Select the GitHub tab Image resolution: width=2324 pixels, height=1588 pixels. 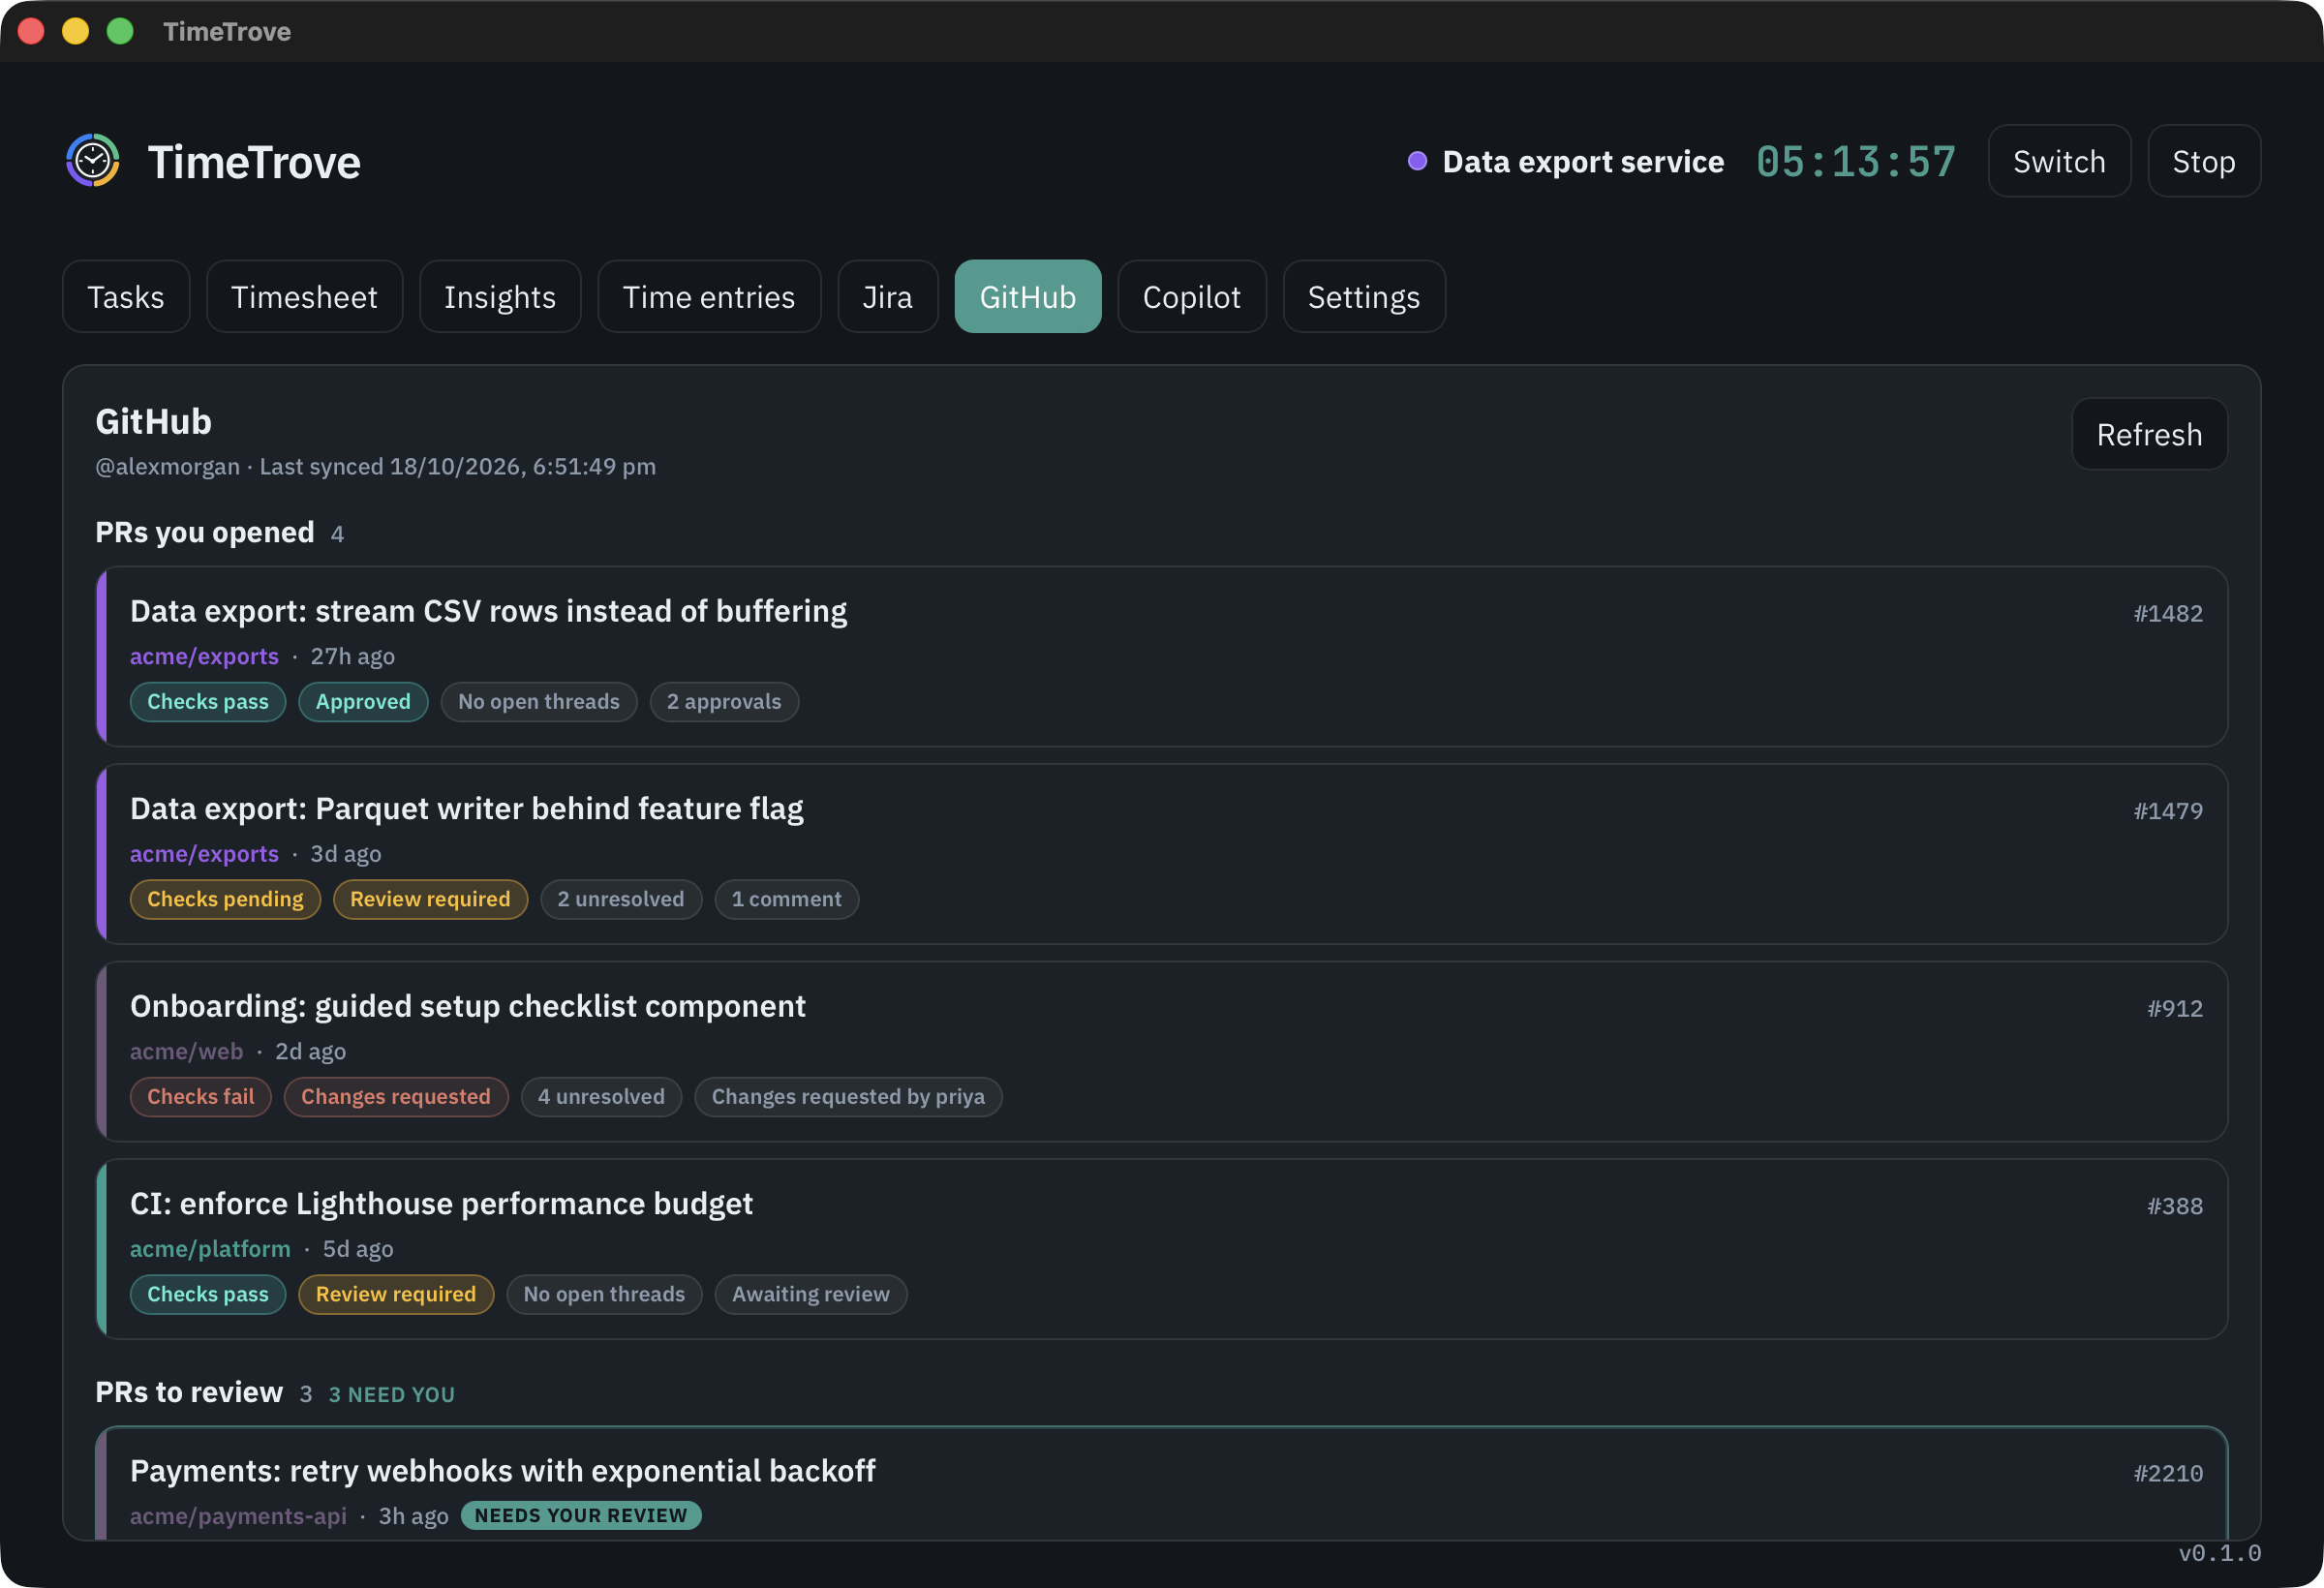click(x=1028, y=297)
